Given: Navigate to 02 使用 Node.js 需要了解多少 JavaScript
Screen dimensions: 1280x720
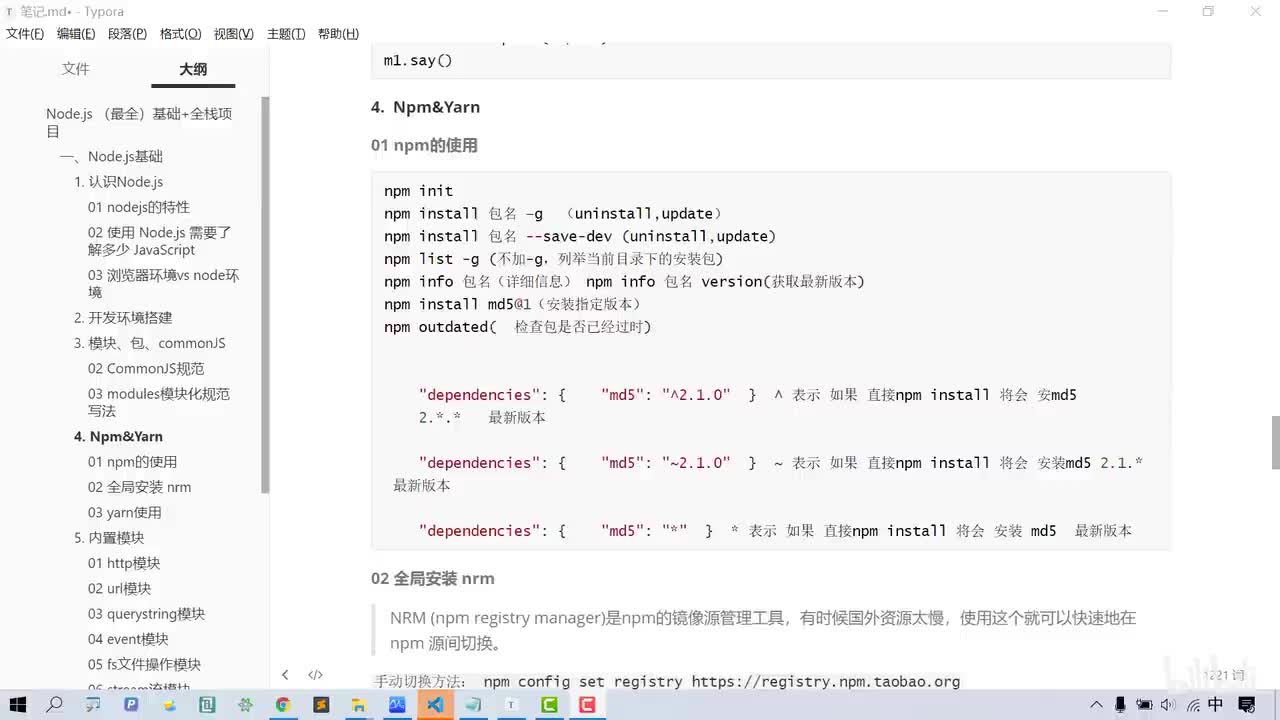Looking at the screenshot, I should point(160,241).
